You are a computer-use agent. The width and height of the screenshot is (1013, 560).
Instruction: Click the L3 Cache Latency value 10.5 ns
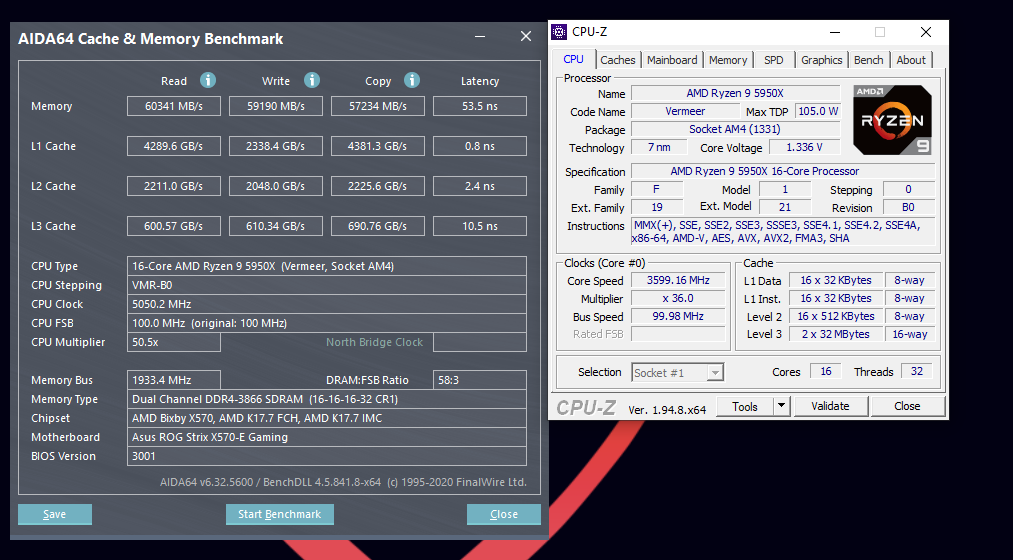[x=480, y=226]
